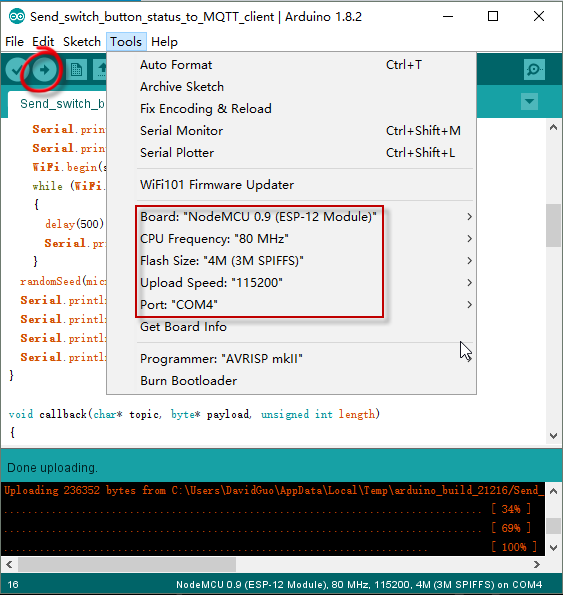Click the console horizontal scroll left arrow
This screenshot has height=595, width=563.
pos(9,565)
